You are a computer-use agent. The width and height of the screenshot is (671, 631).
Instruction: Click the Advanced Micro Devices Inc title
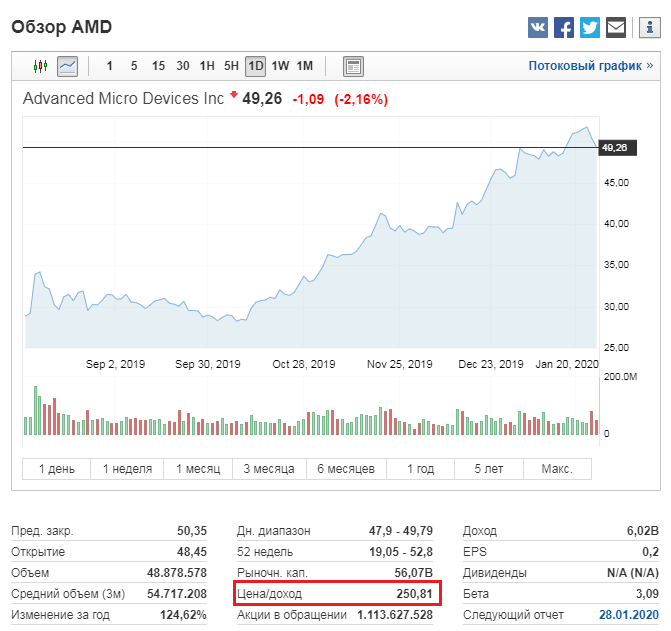[123, 98]
